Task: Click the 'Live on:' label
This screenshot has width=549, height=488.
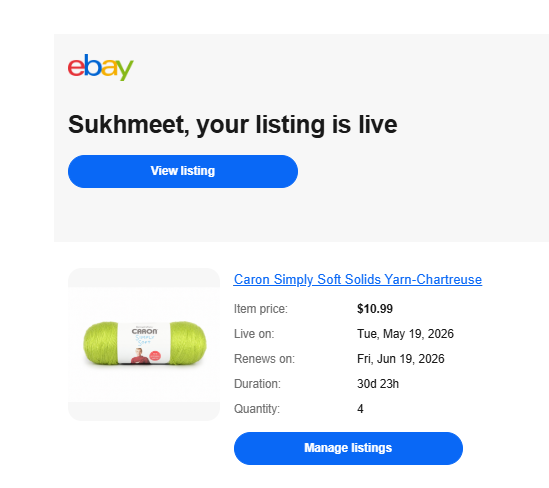Action: tap(254, 334)
